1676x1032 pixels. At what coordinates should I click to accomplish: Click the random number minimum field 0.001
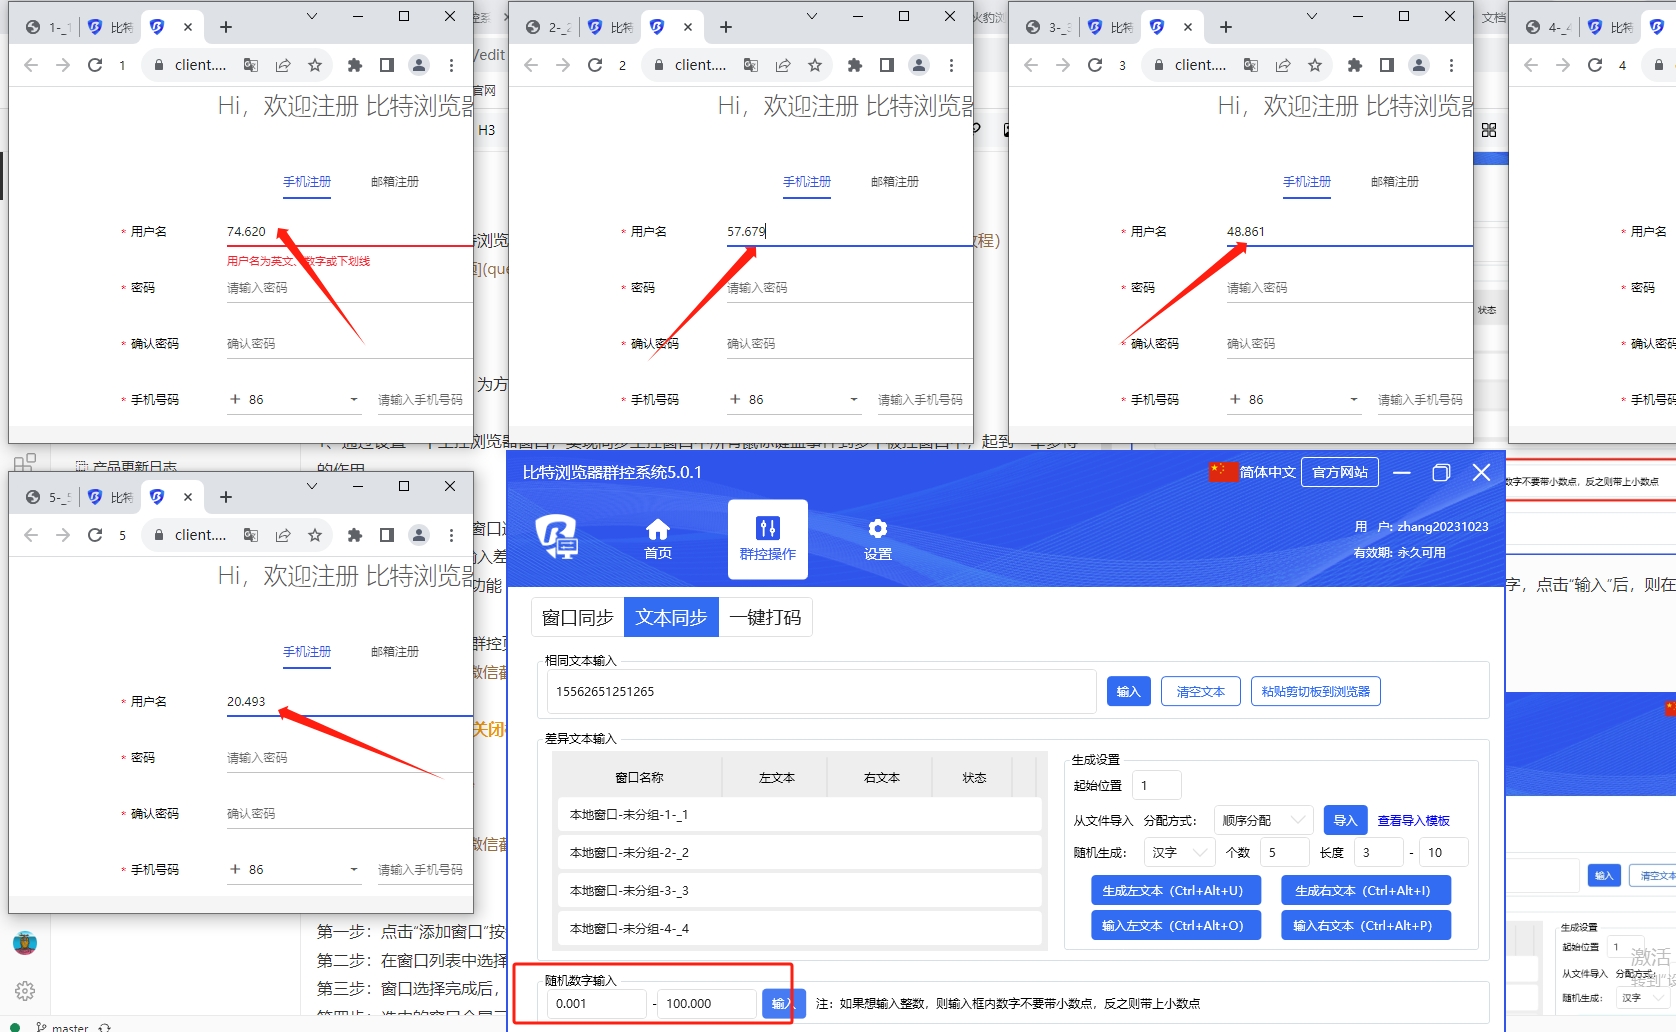coord(597,1003)
